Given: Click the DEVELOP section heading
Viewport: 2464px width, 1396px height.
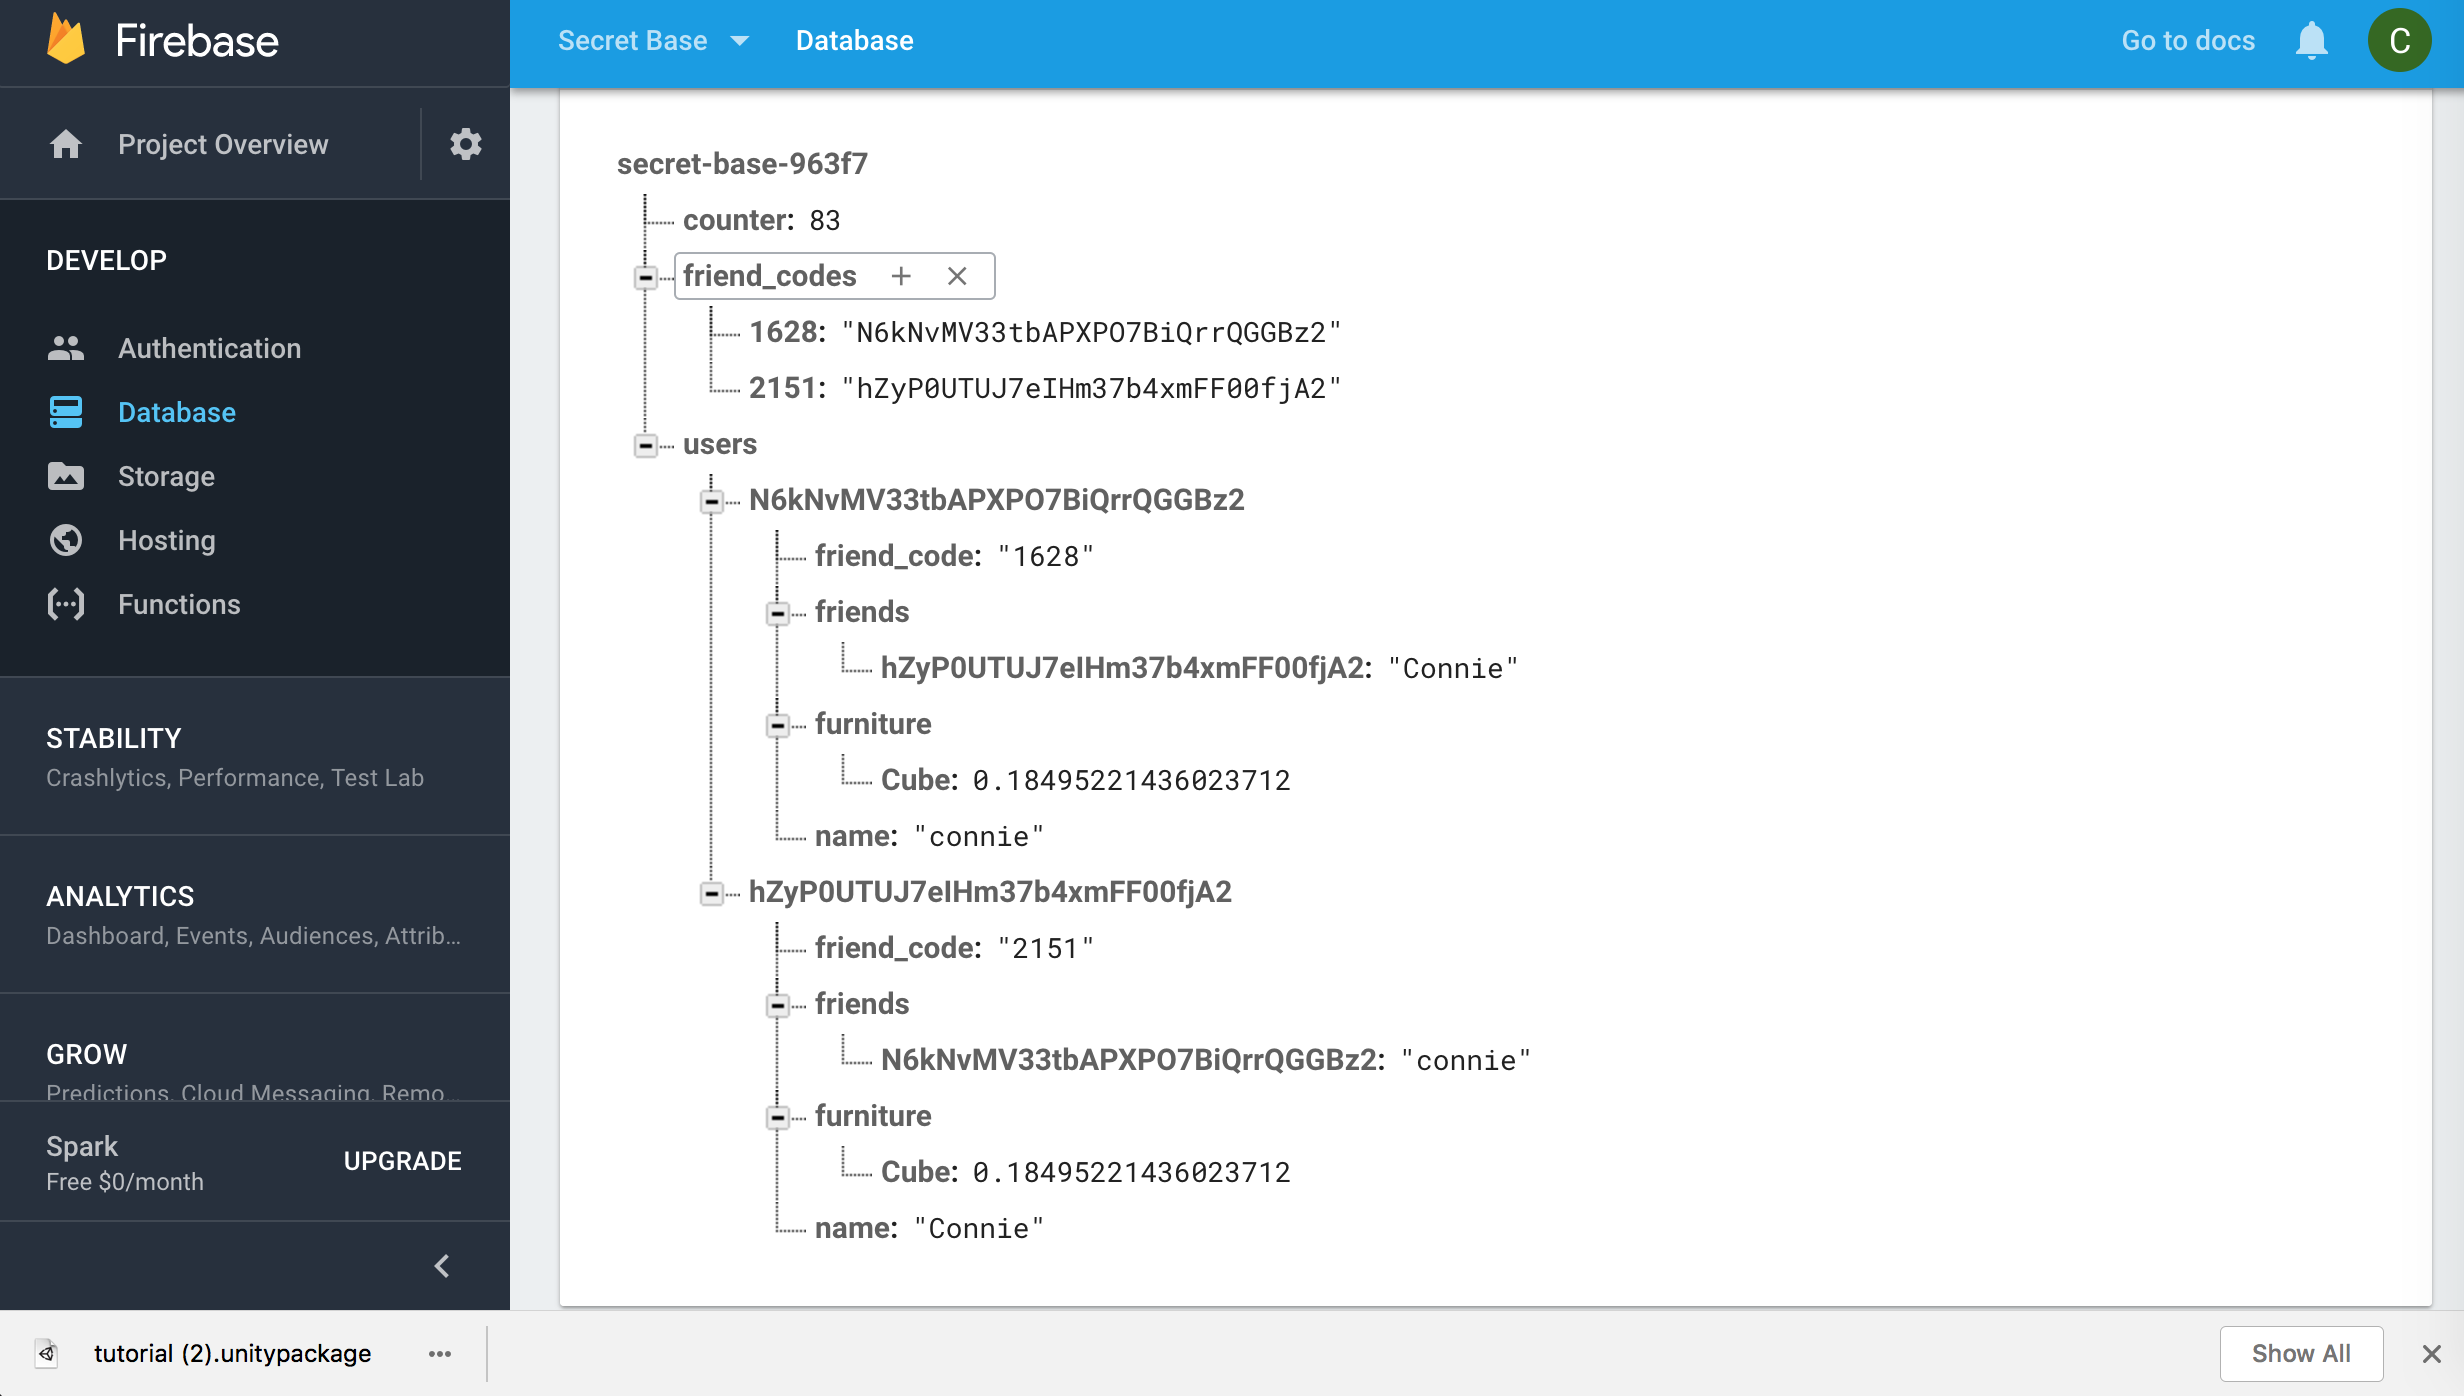Looking at the screenshot, I should click(x=106, y=260).
